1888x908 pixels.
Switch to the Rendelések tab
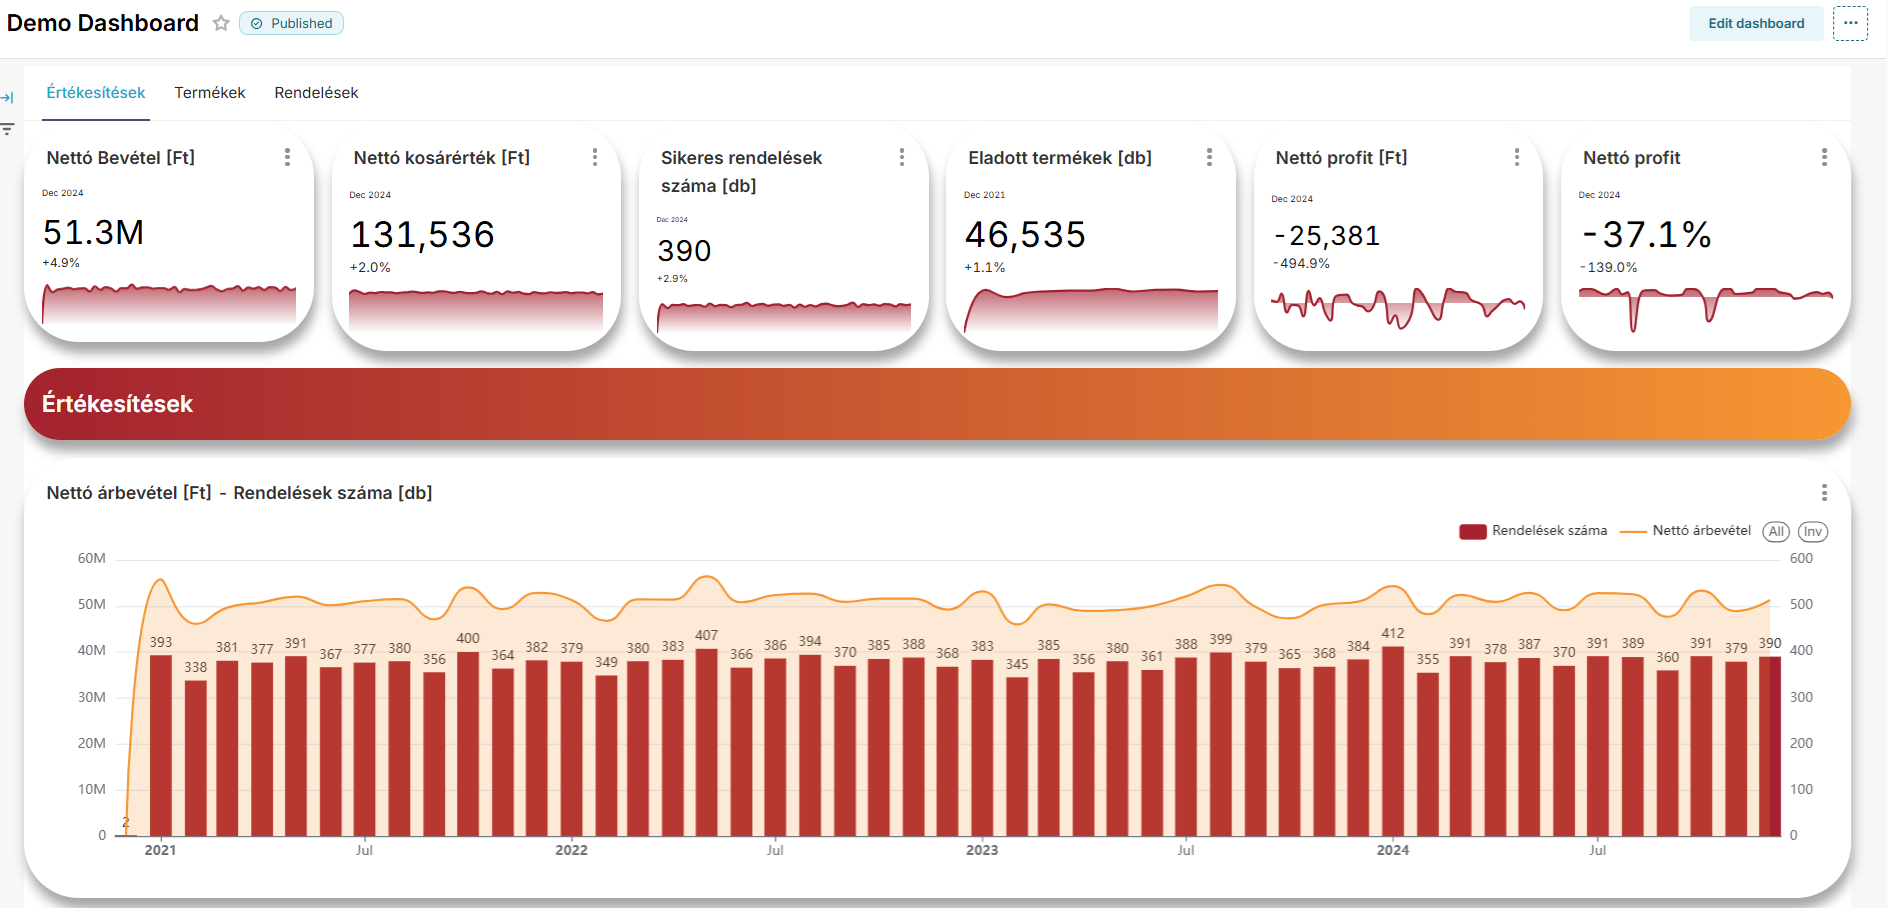coord(315,92)
